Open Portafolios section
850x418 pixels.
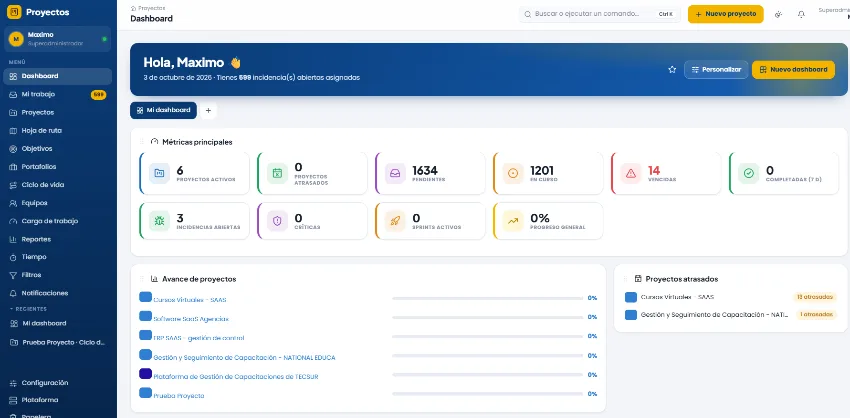click(x=57, y=167)
